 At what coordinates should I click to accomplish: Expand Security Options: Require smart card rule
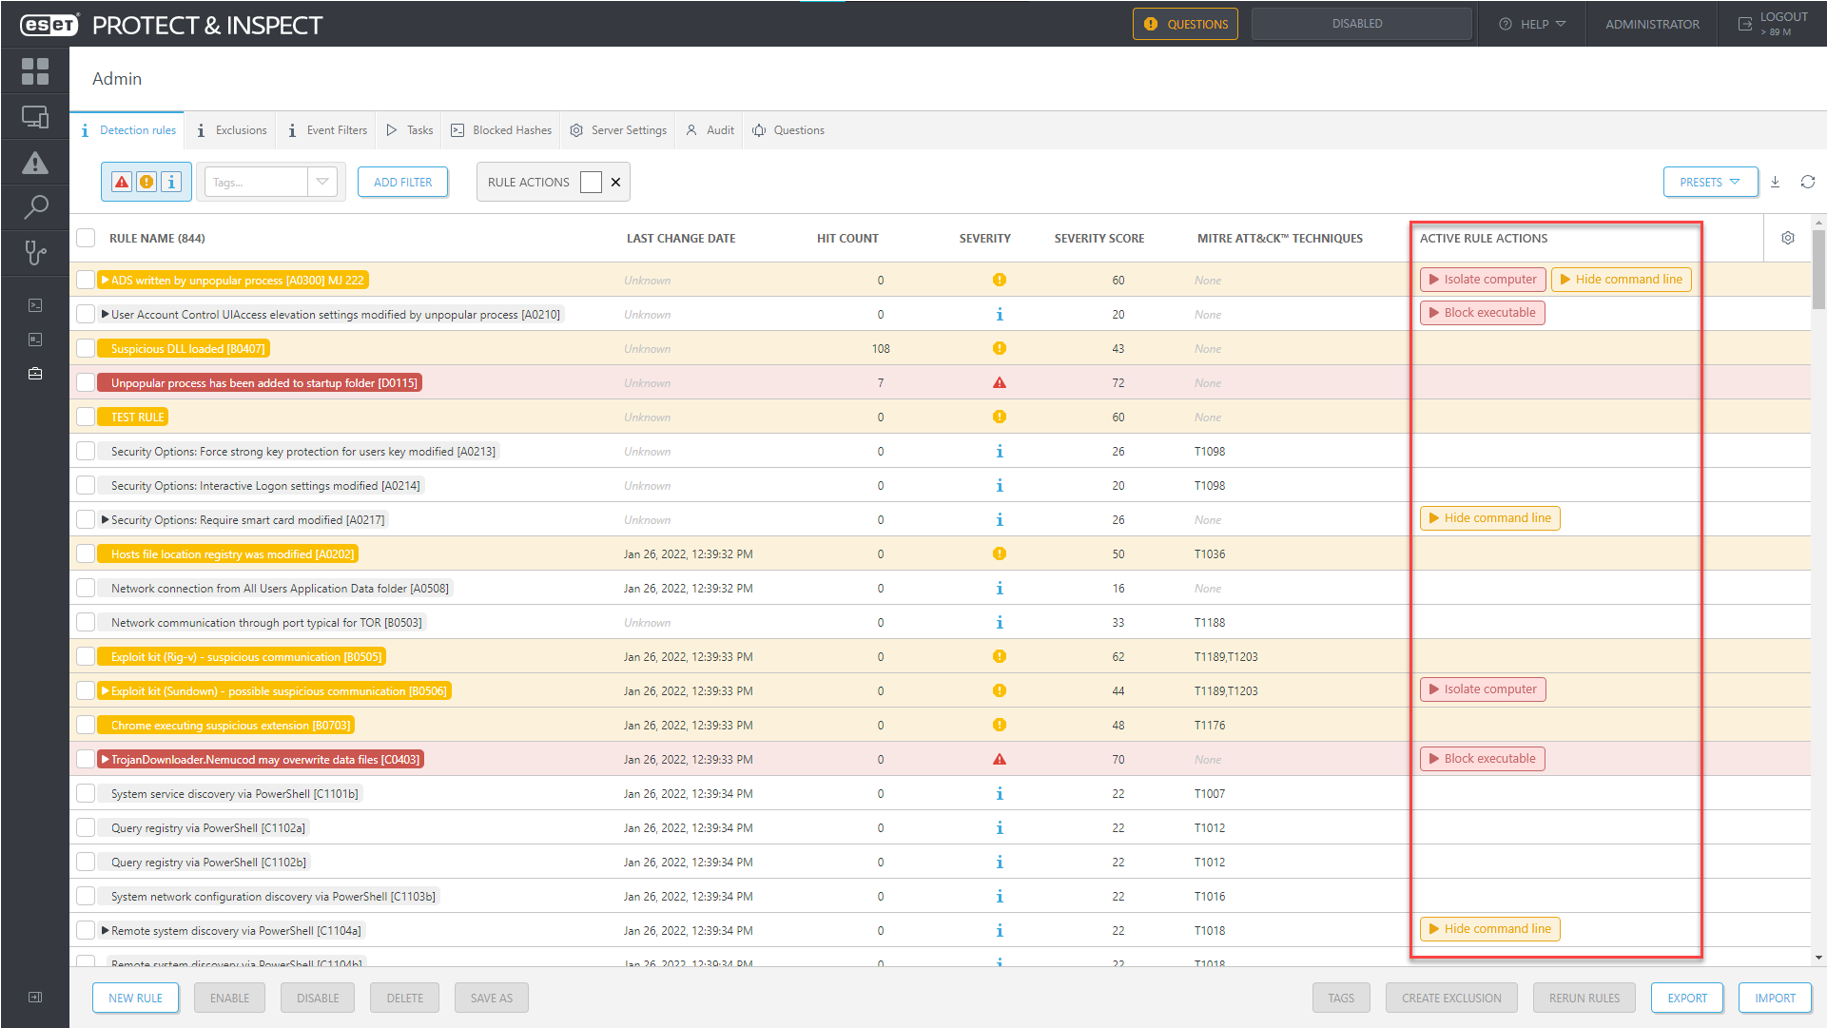coord(105,520)
